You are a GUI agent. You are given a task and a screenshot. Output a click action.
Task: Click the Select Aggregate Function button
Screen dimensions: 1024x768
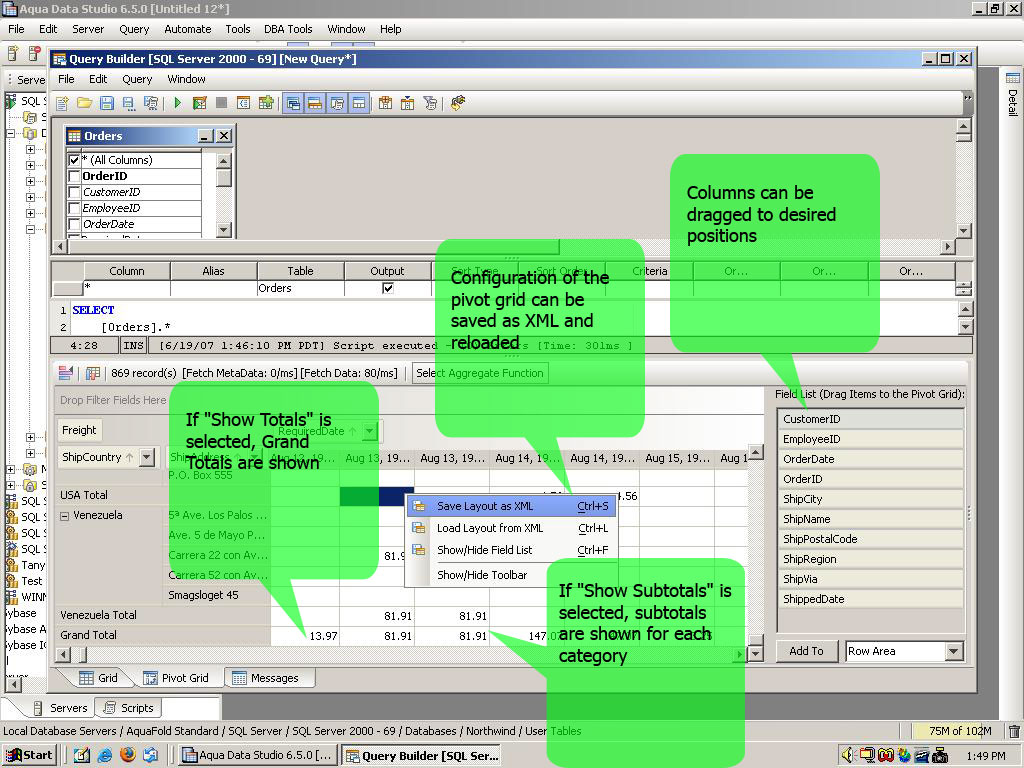[x=480, y=373]
